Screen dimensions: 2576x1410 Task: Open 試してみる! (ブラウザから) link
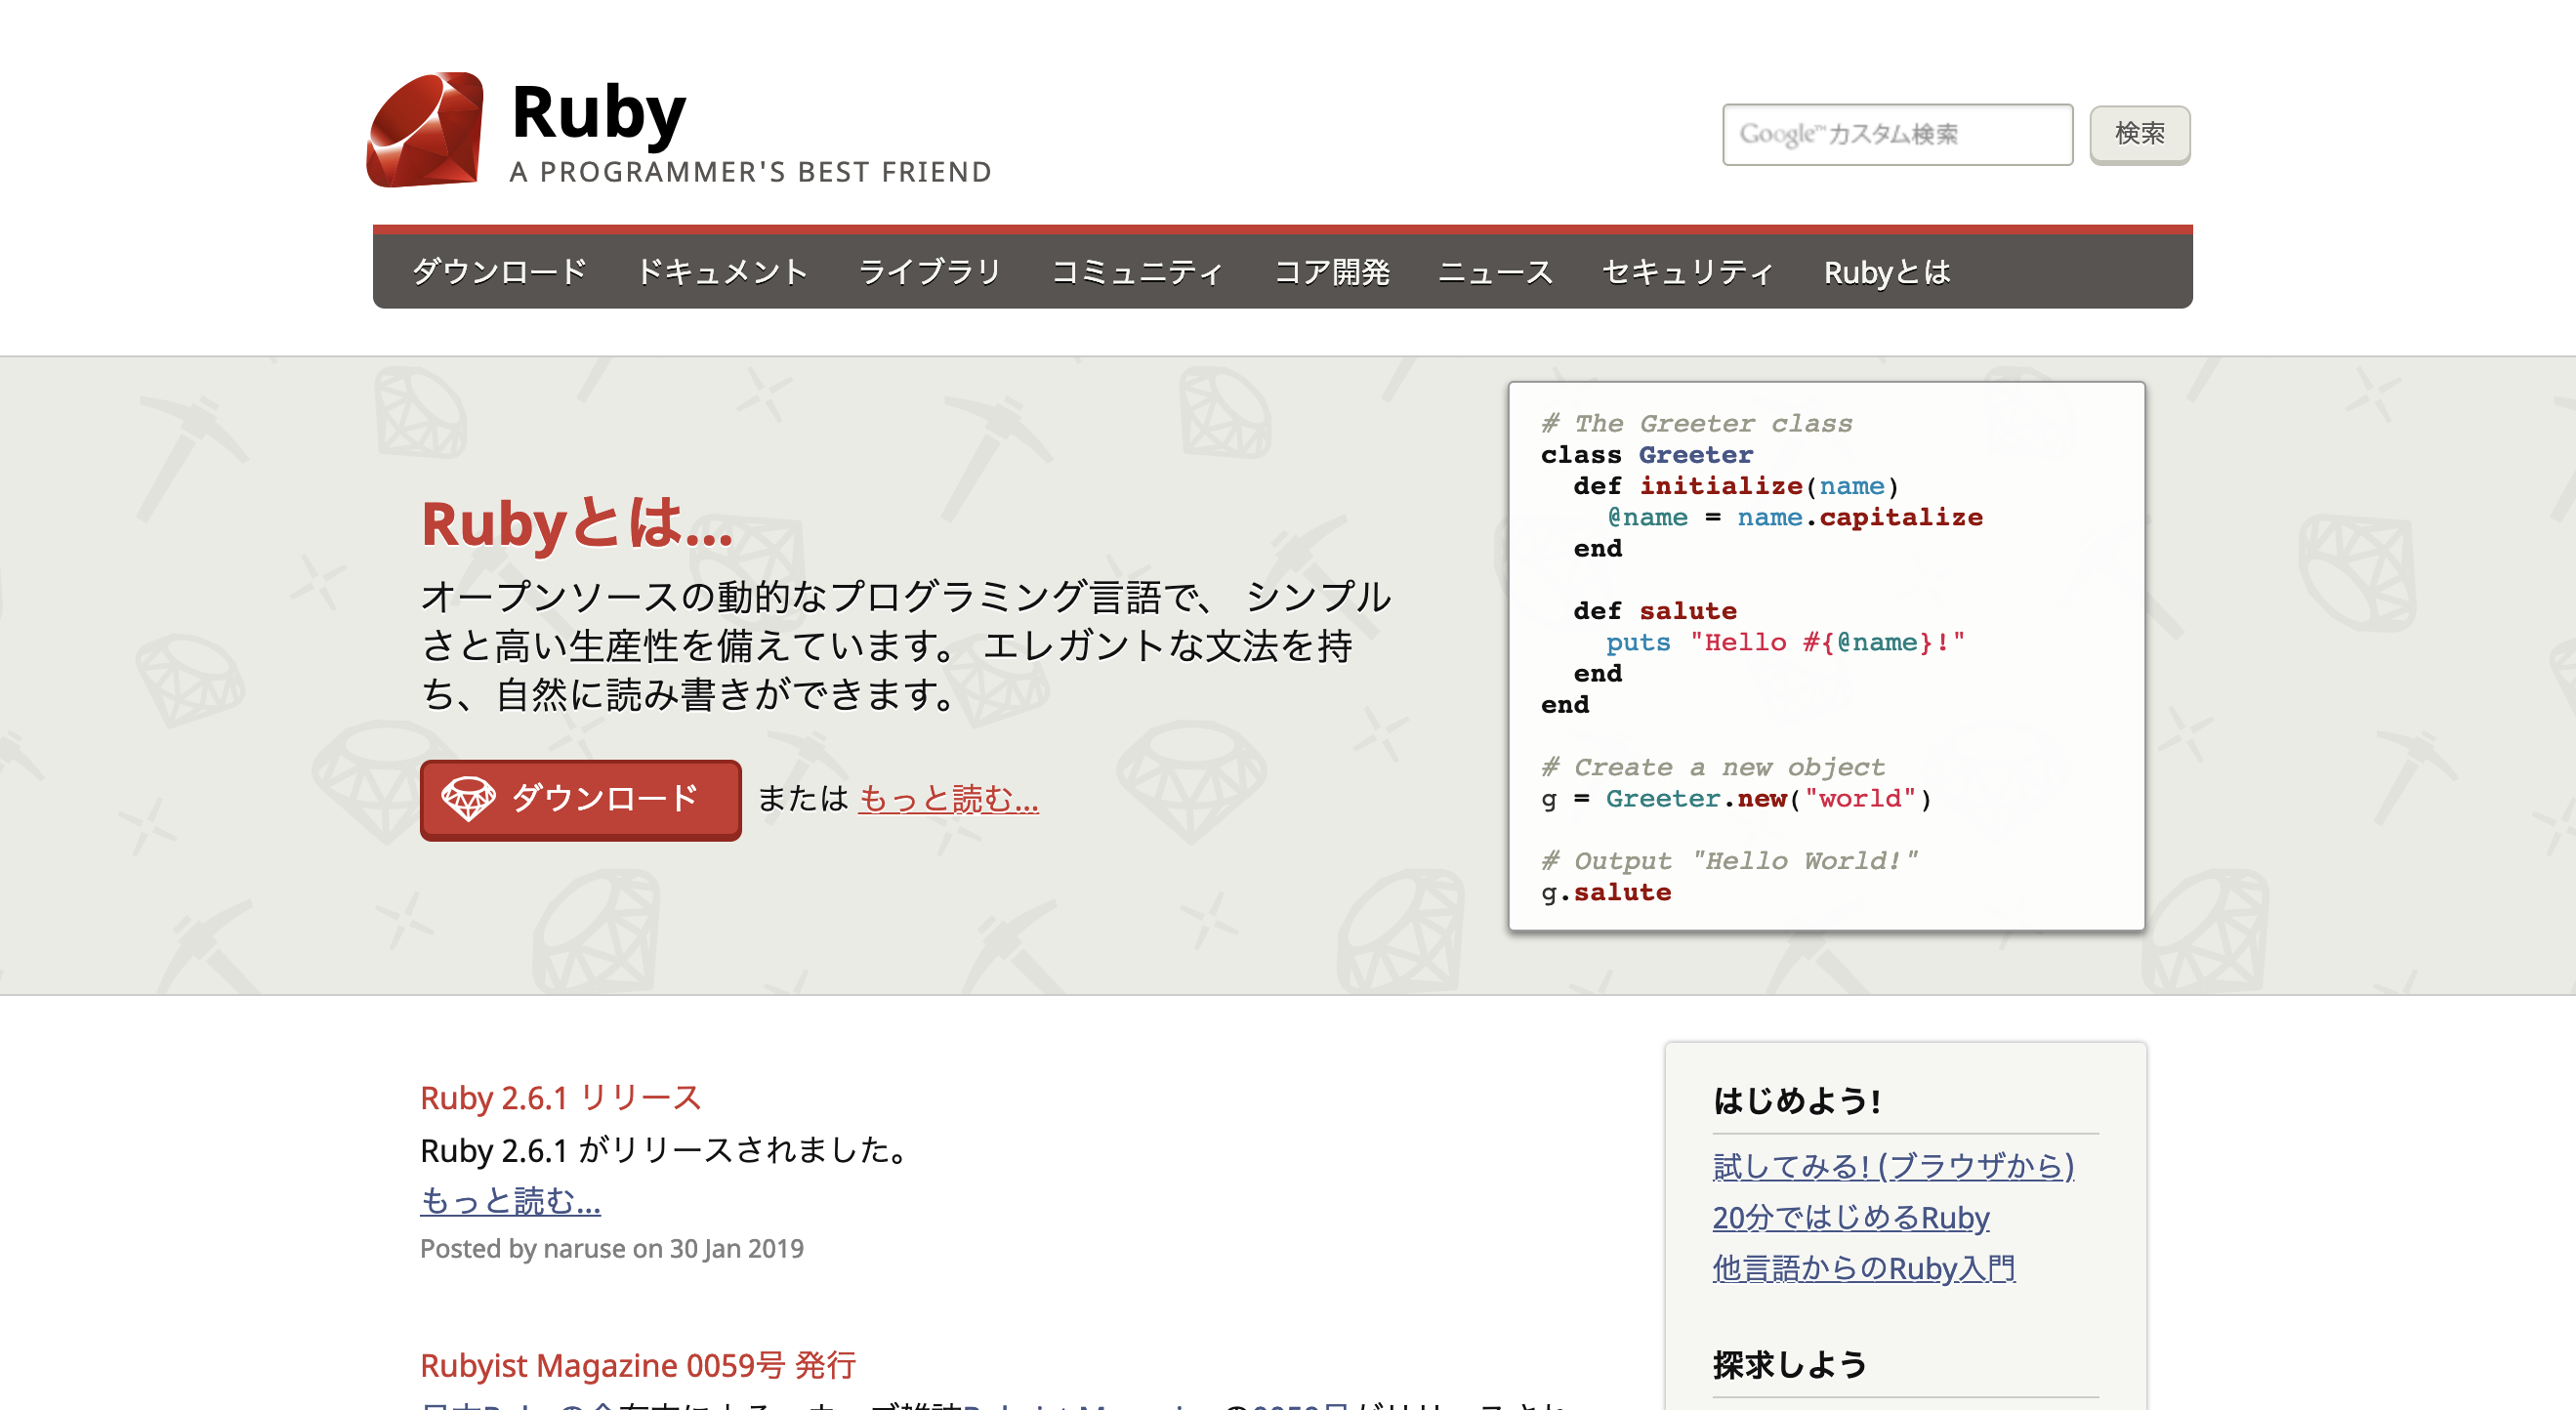1894,1166
